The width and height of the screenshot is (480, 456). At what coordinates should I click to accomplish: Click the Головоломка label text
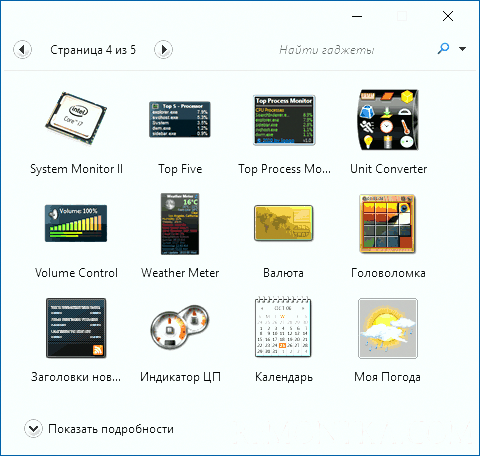tap(388, 273)
